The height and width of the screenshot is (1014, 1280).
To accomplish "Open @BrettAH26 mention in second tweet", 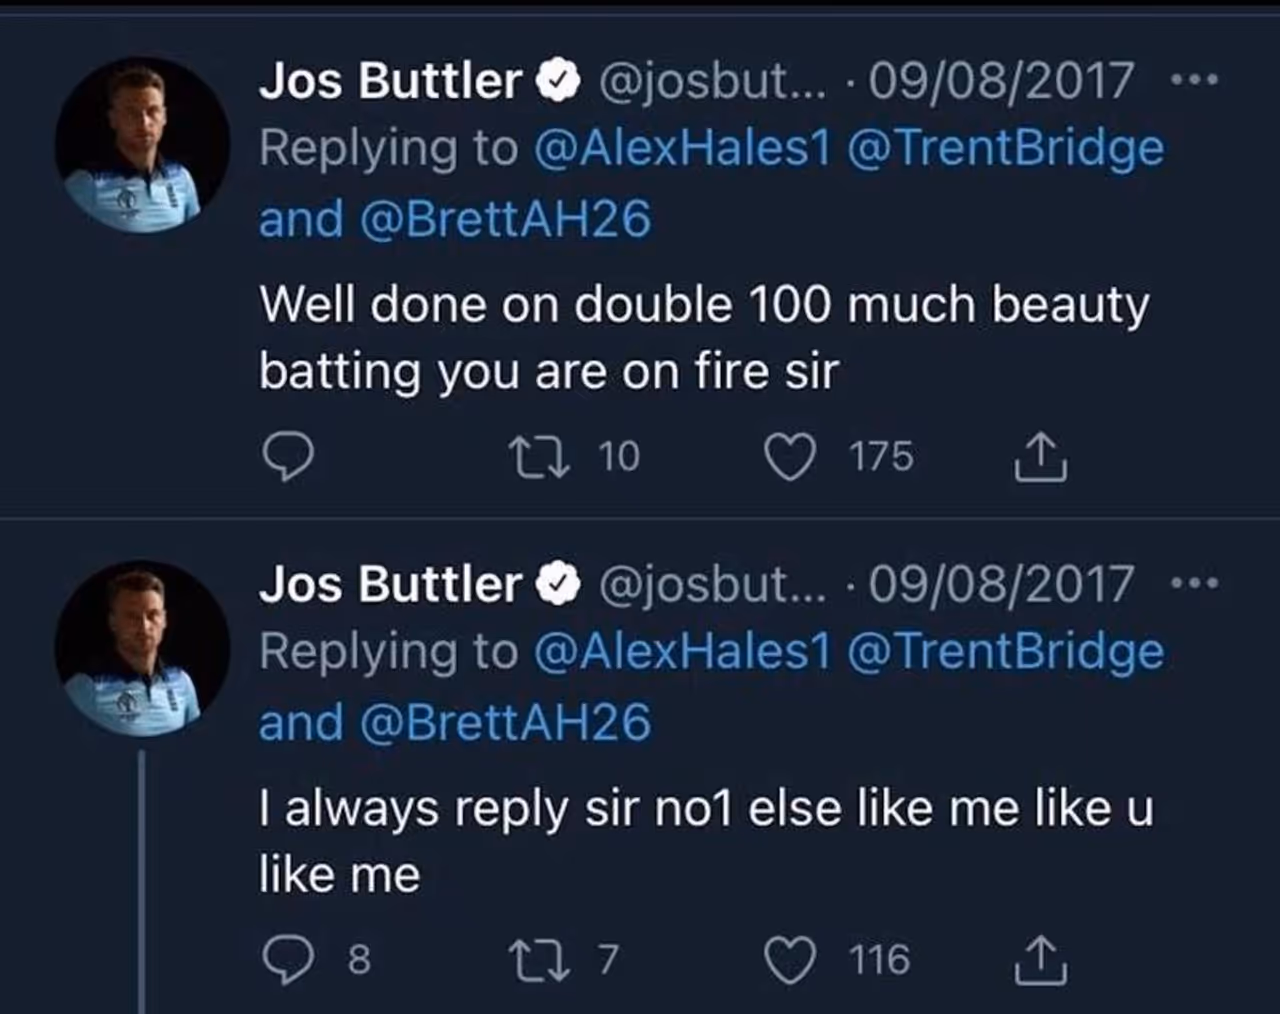I will (504, 723).
